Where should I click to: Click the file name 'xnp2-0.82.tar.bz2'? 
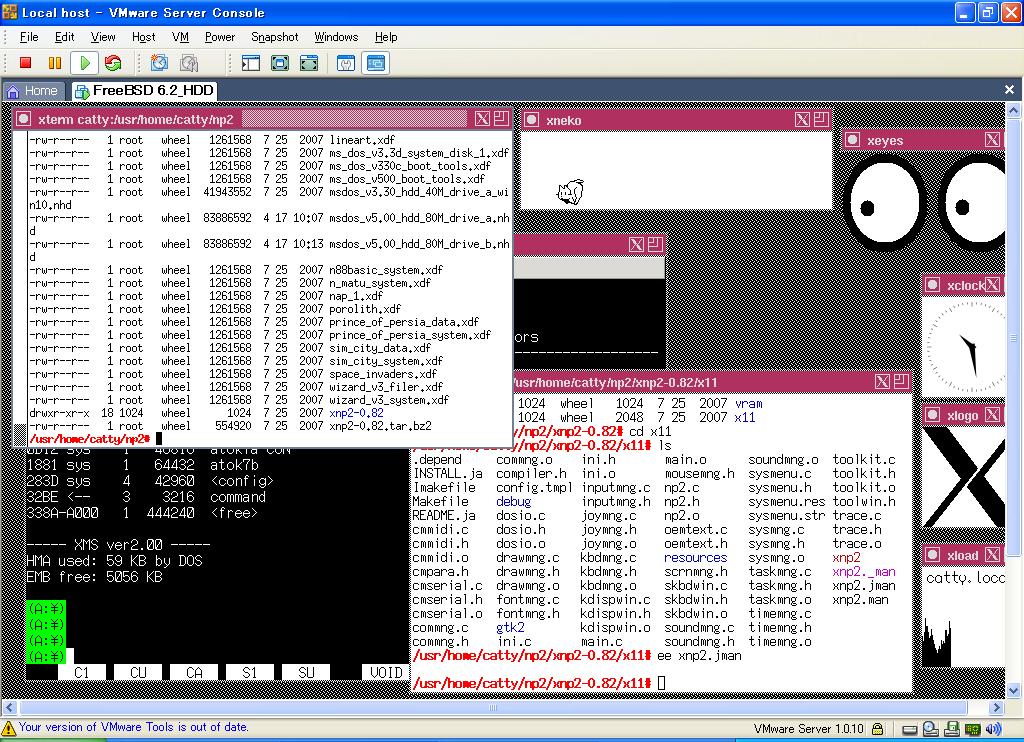(x=380, y=426)
